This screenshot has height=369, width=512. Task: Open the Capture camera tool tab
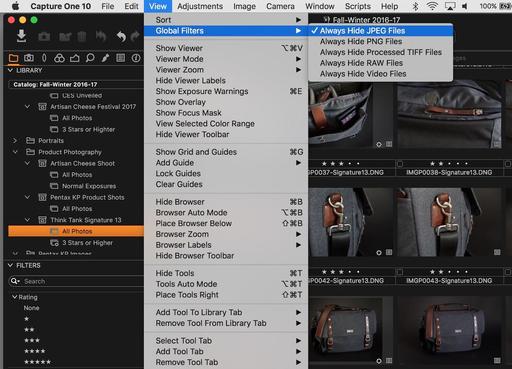coord(29,58)
